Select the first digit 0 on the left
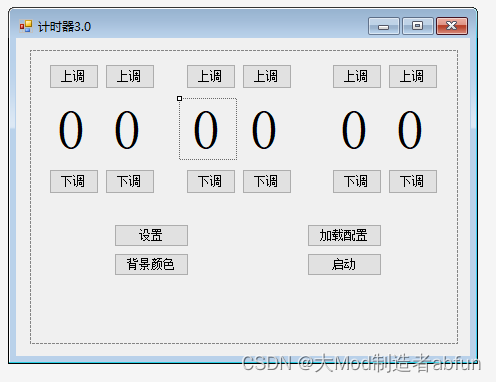The width and height of the screenshot is (496, 382). pyautogui.click(x=71, y=130)
